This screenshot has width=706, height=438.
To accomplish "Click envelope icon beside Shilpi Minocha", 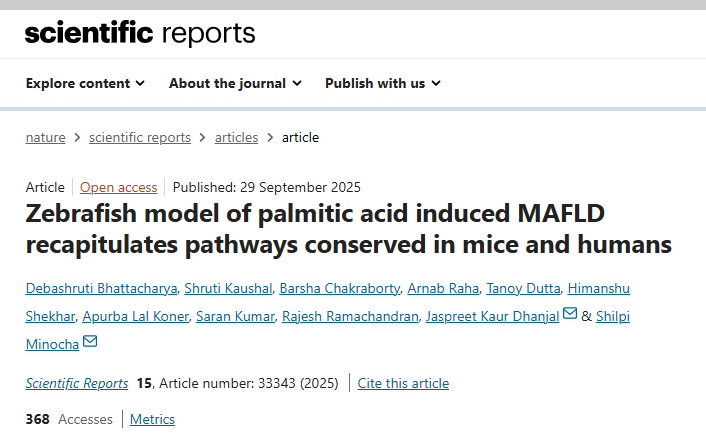I will [x=90, y=344].
